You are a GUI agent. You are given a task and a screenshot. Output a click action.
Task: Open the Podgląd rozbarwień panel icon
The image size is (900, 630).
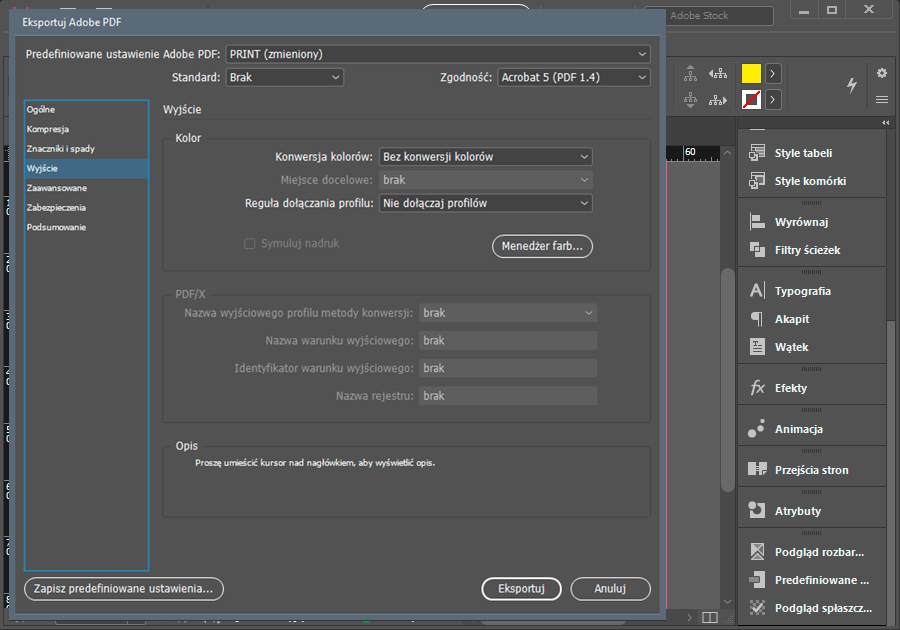(x=757, y=551)
